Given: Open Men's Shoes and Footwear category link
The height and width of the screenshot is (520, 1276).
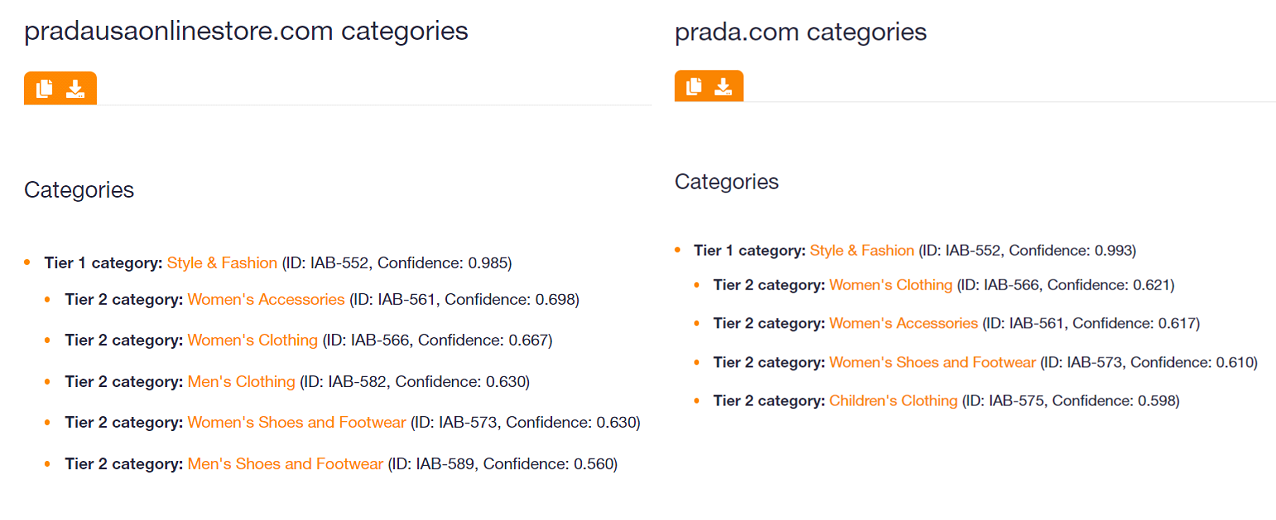Looking at the screenshot, I should click(x=285, y=463).
